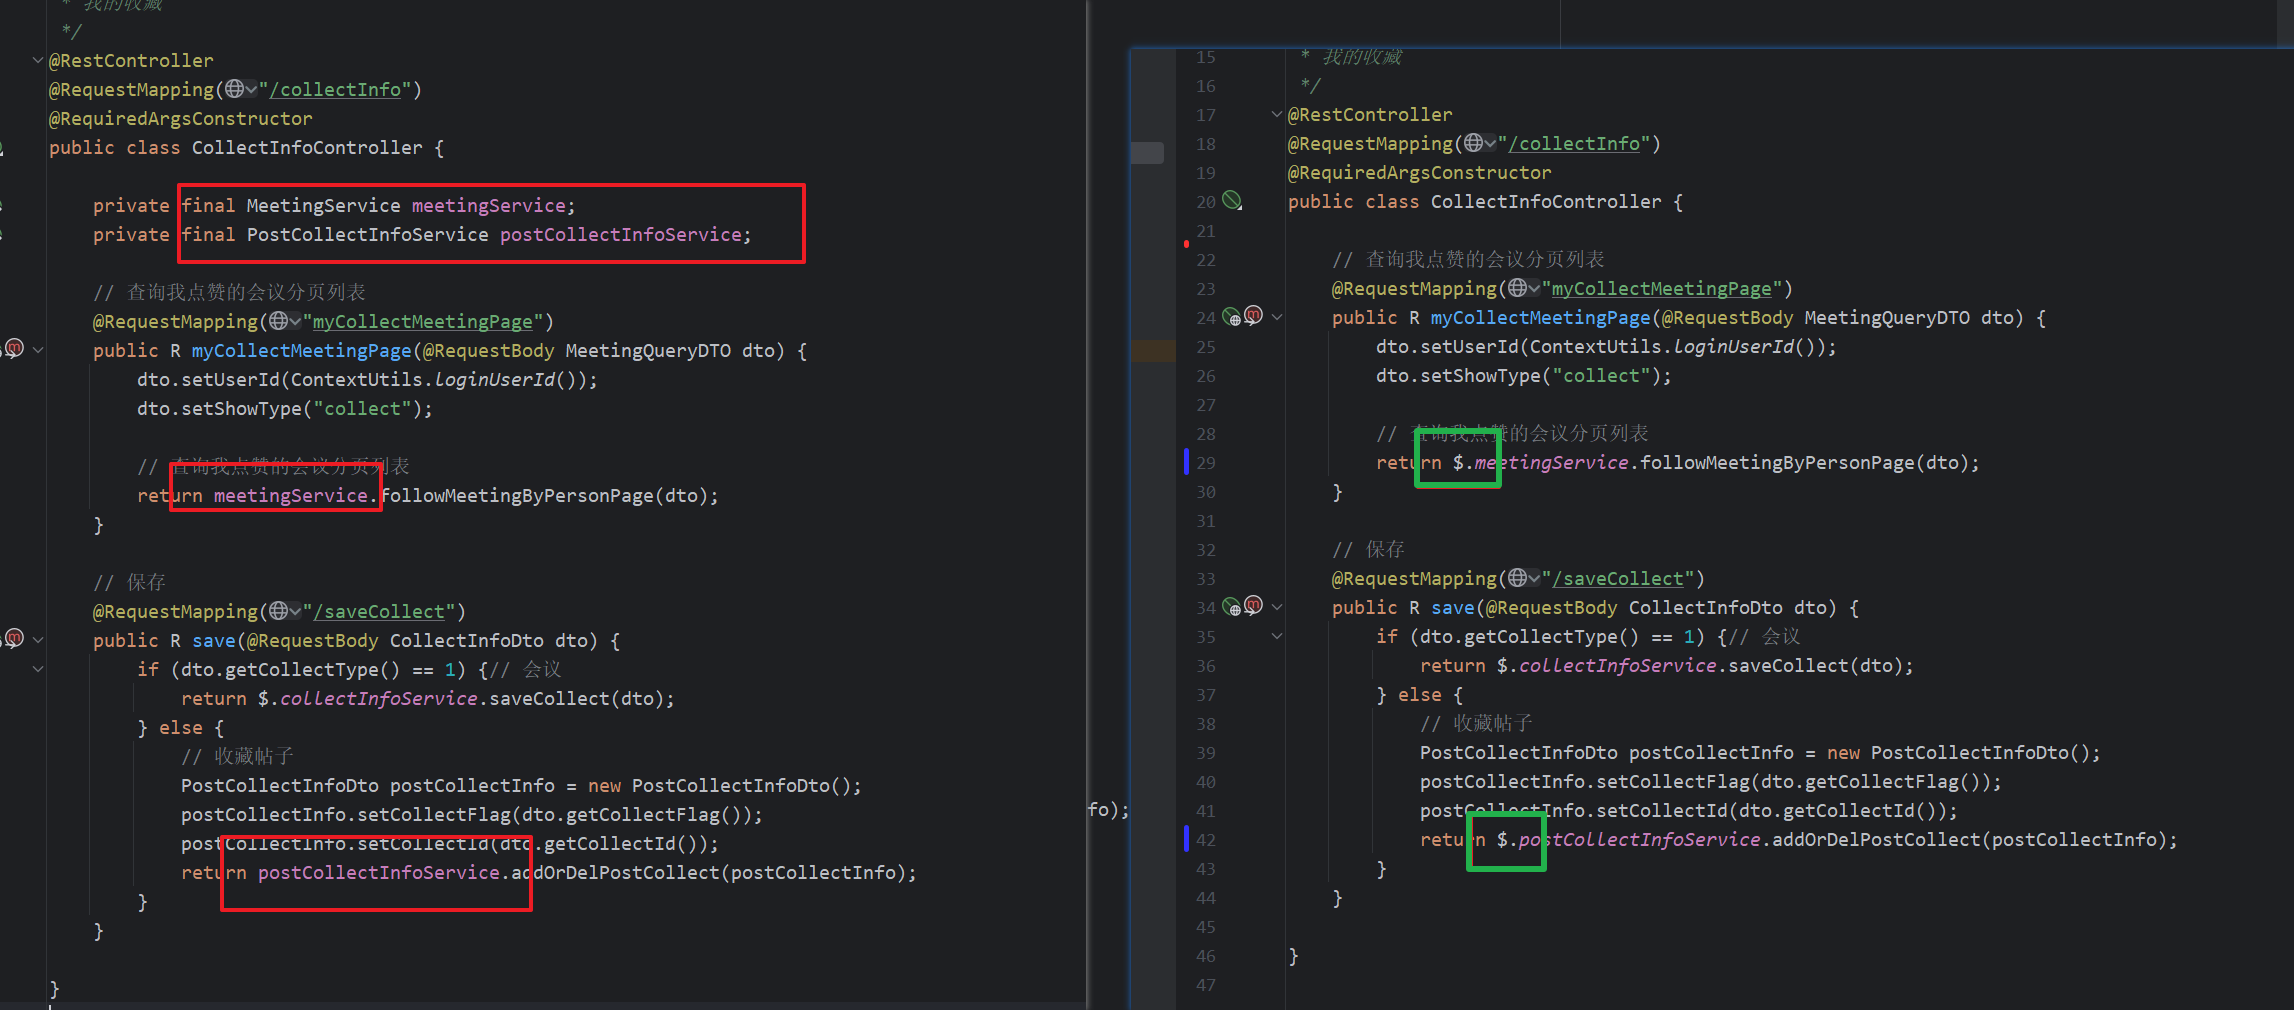The width and height of the screenshot is (2294, 1010).
Task: Click red method icon beside left editor's myCollectMeetingPage
Action: pos(14,348)
